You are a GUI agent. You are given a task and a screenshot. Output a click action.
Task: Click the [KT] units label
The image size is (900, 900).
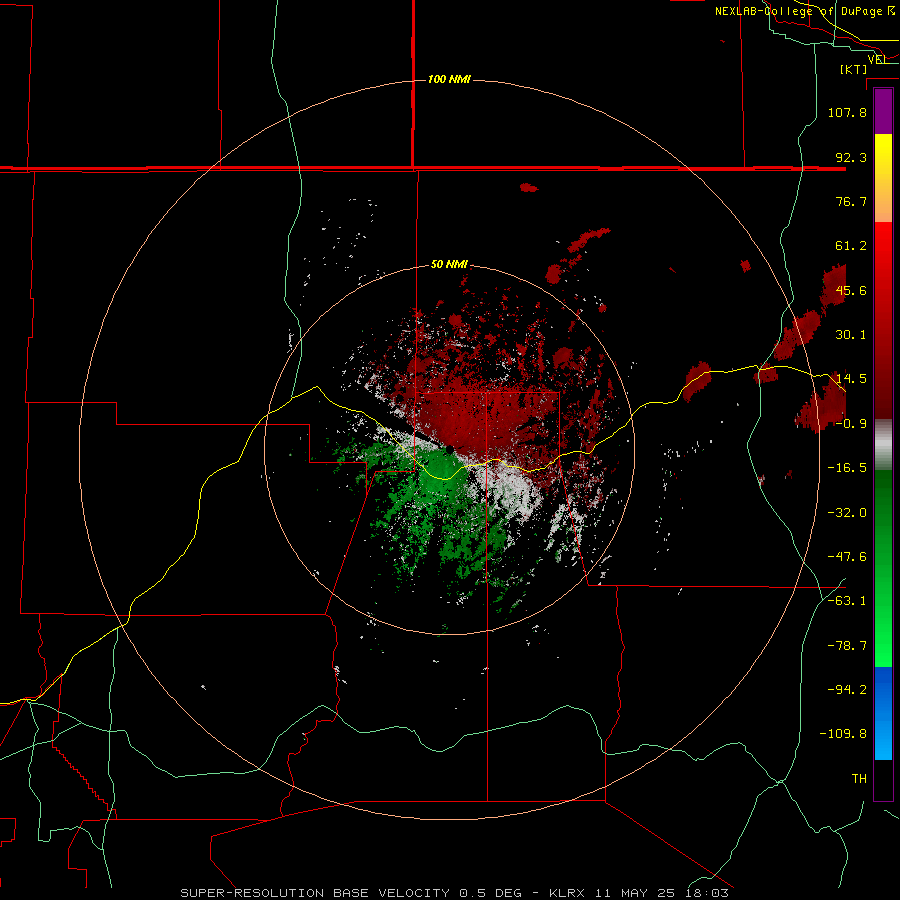(854, 69)
